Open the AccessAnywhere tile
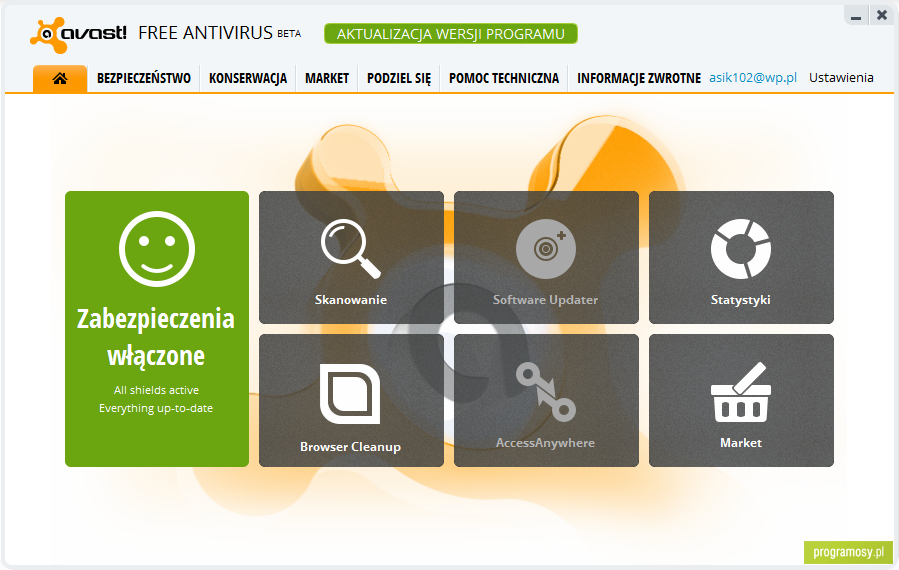This screenshot has height=570, width=899. click(x=546, y=400)
